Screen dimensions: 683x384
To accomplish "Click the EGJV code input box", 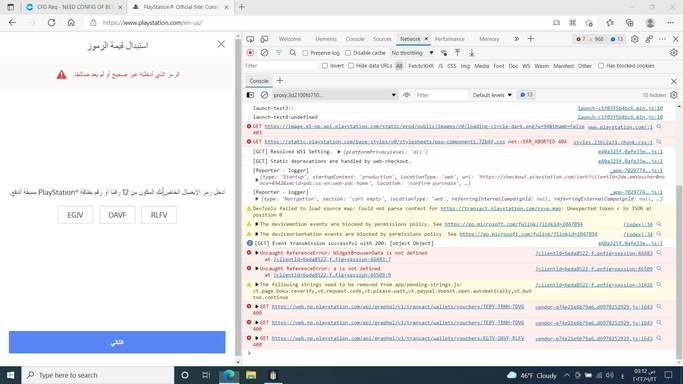I will [x=75, y=215].
